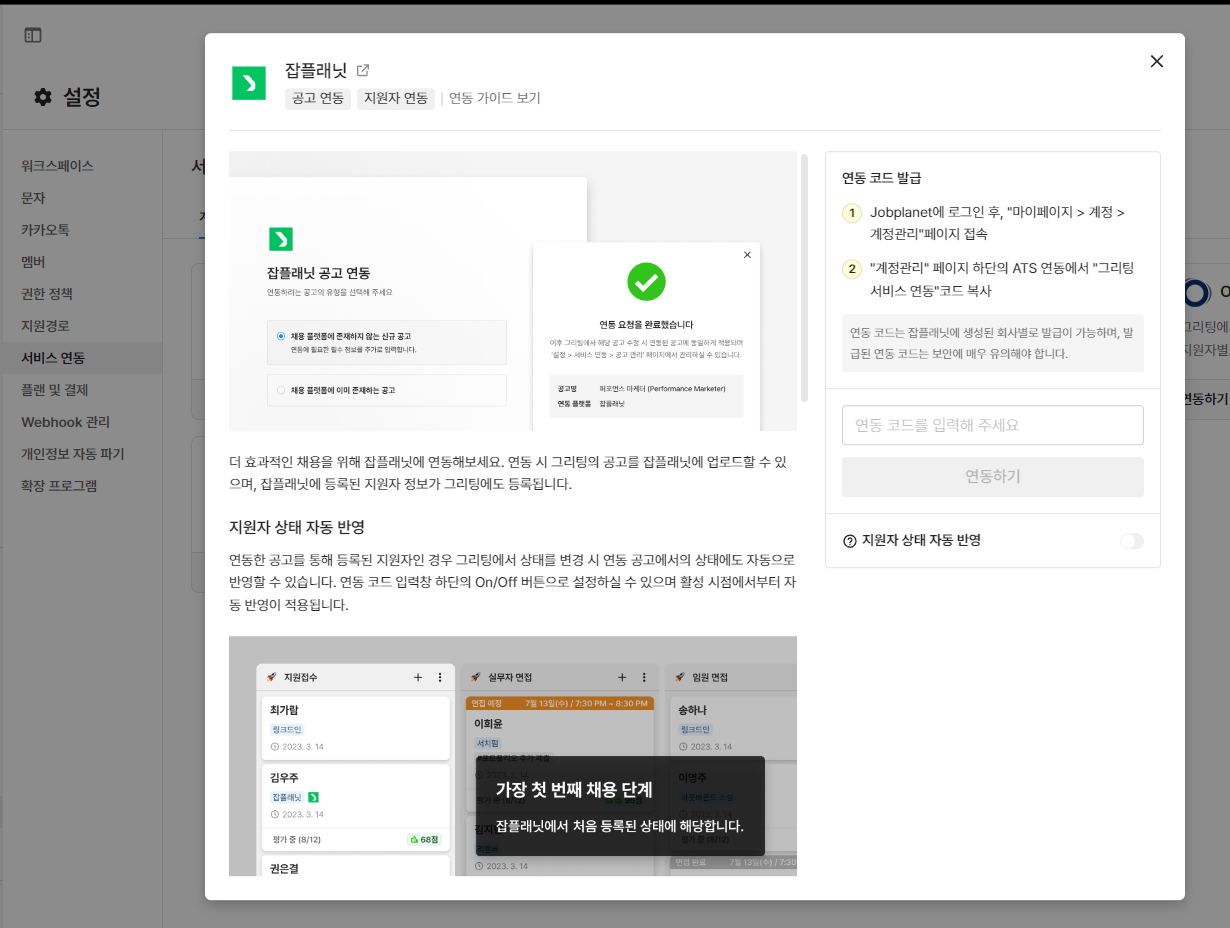The image size is (1230, 928).
Task: Open 잡플래닛 external link icon
Action: coord(363,70)
